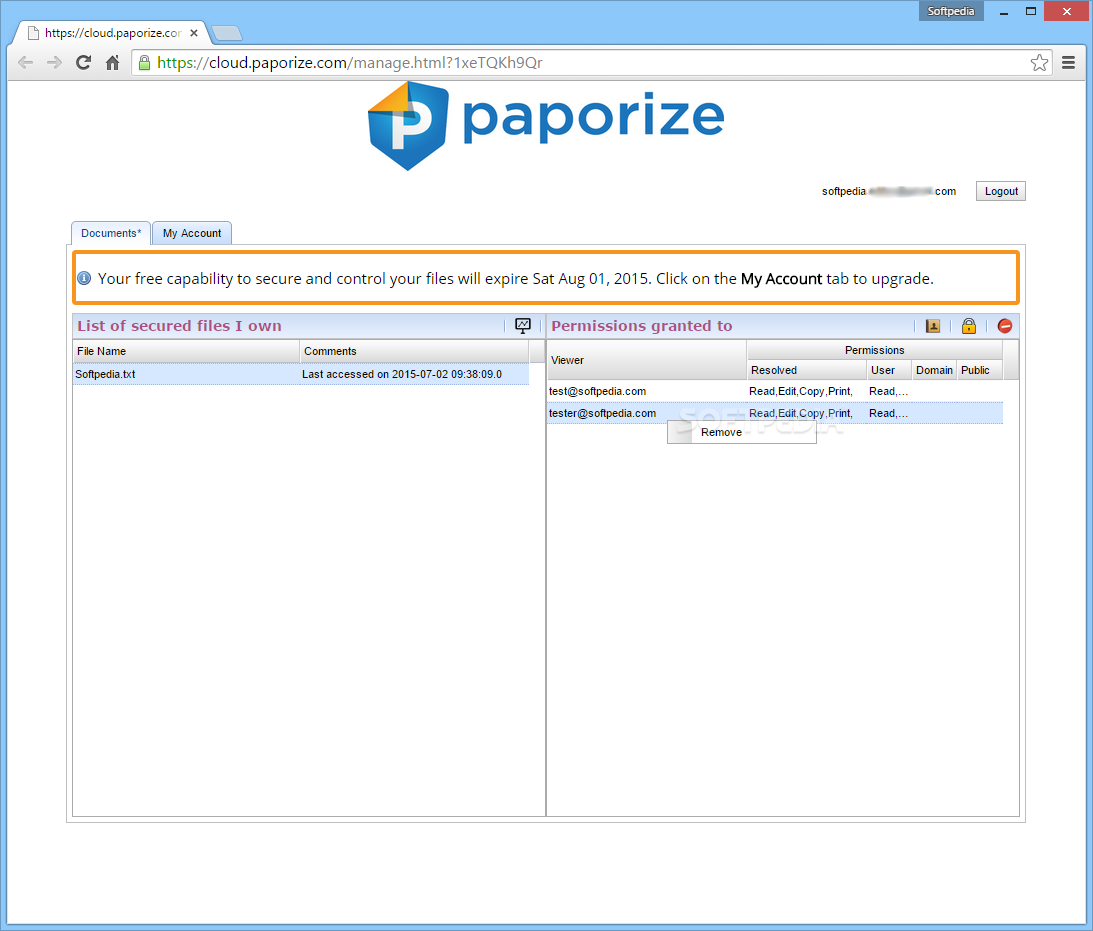Bookmark this page with the star icon
Screen dimensions: 1093x931
pyautogui.click(x=1039, y=63)
